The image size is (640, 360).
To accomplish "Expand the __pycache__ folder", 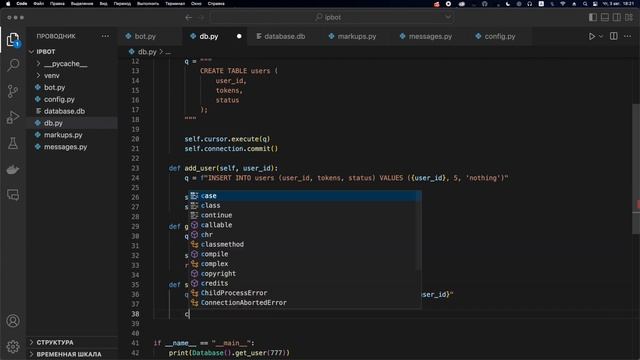I will tap(73, 64).
